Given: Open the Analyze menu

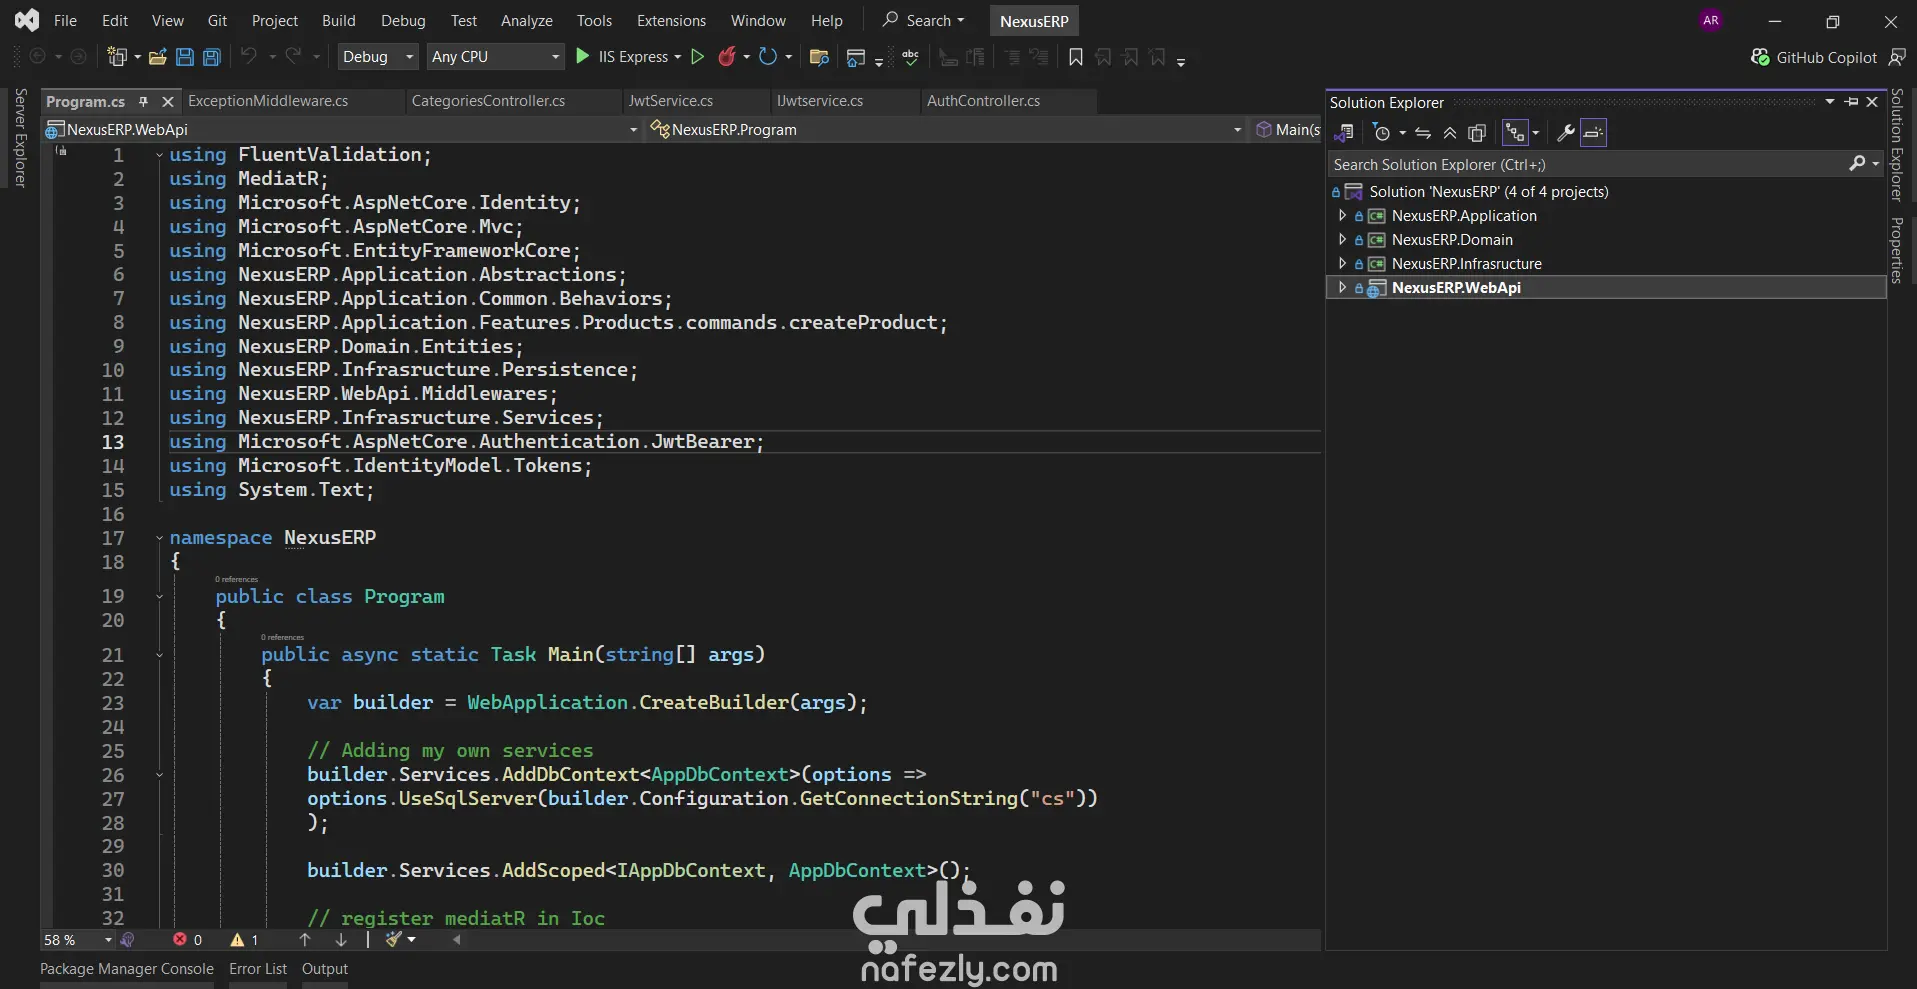Looking at the screenshot, I should pos(526,20).
